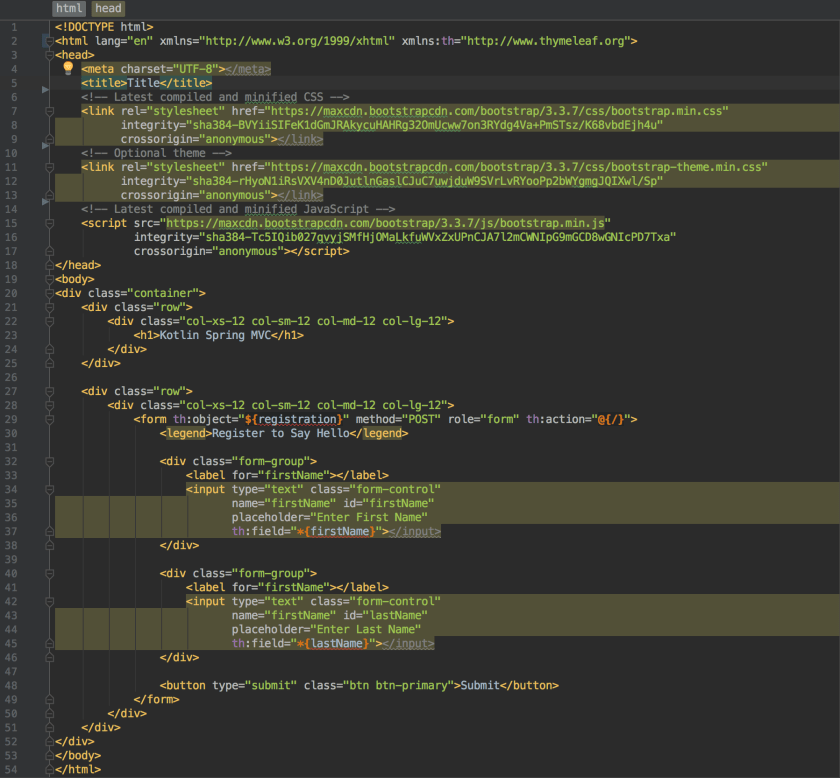Click fold-end marker at closing </head> tag
This screenshot has width=840, height=778.
(x=47, y=265)
